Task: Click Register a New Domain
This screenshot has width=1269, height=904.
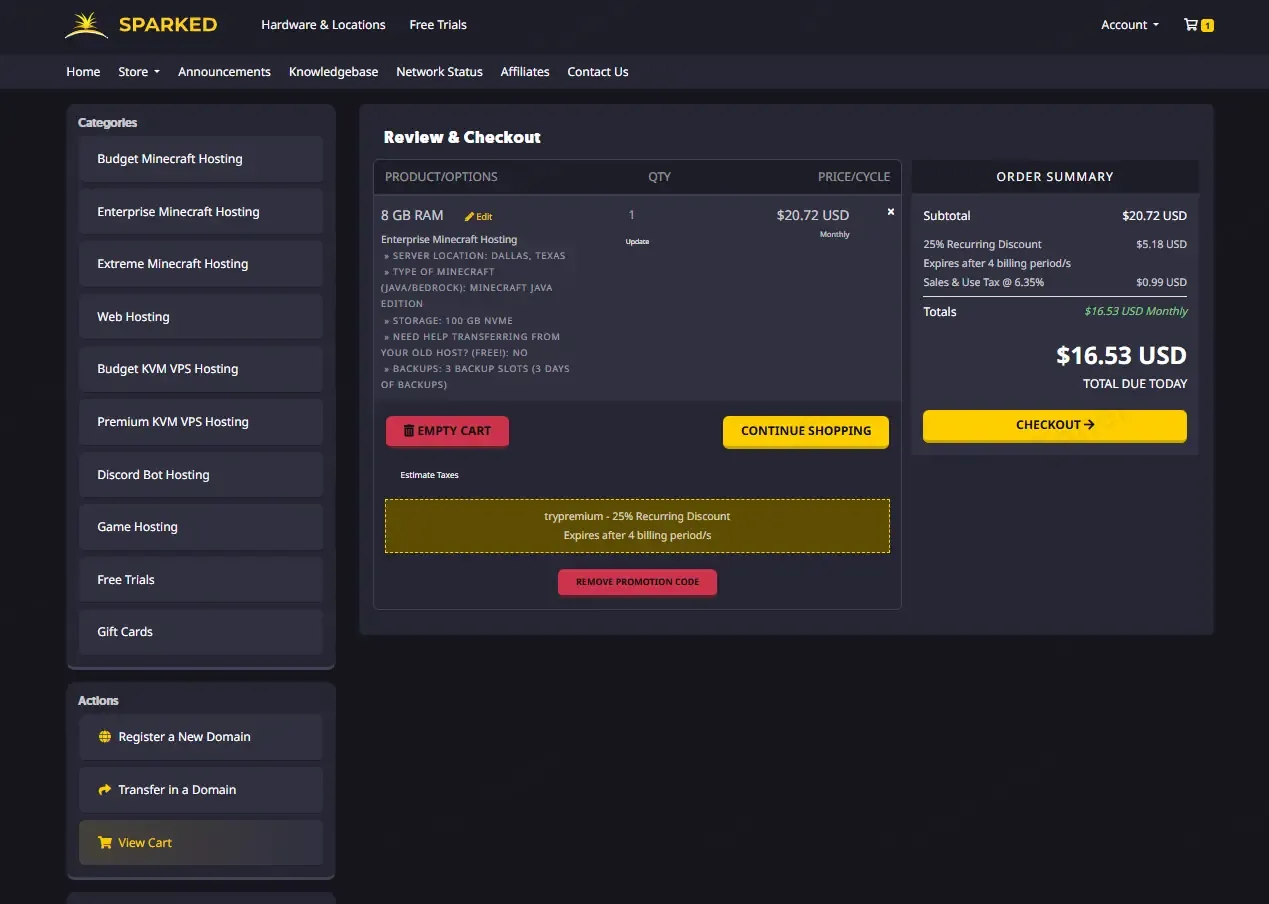Action: tap(201, 737)
